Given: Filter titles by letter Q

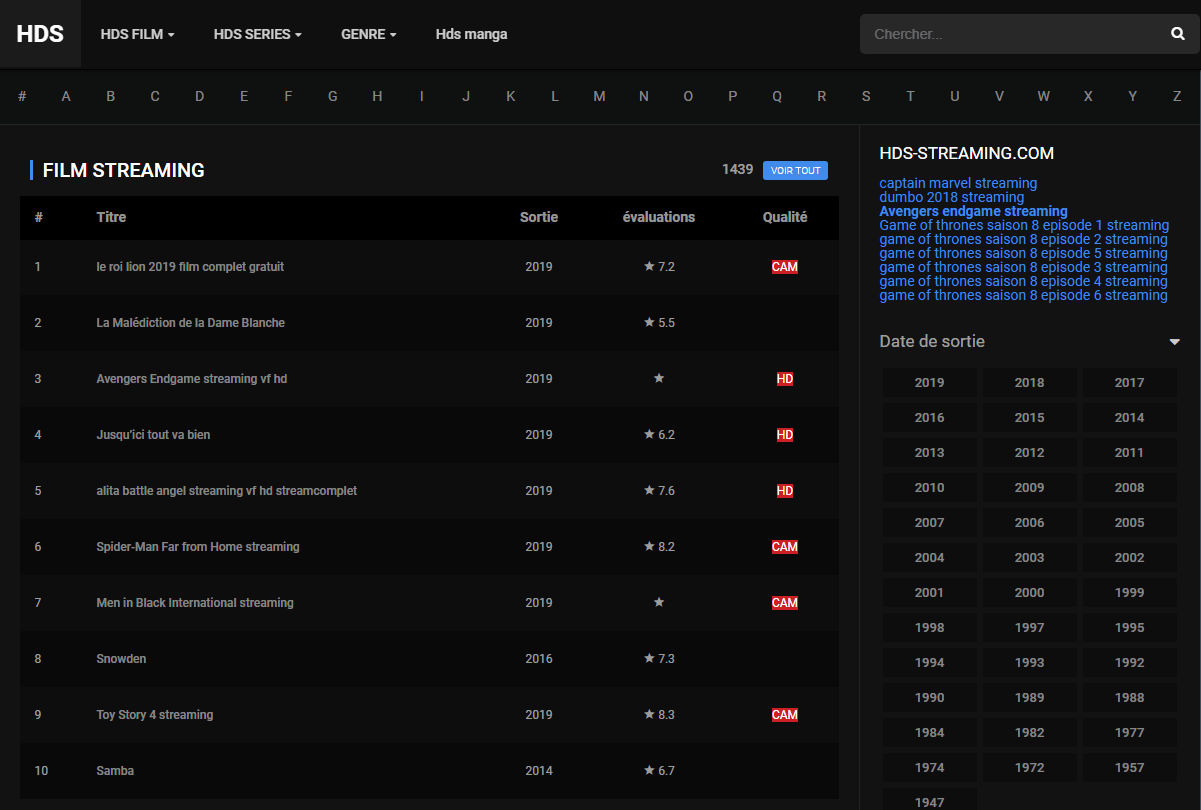Looking at the screenshot, I should click(x=777, y=96).
